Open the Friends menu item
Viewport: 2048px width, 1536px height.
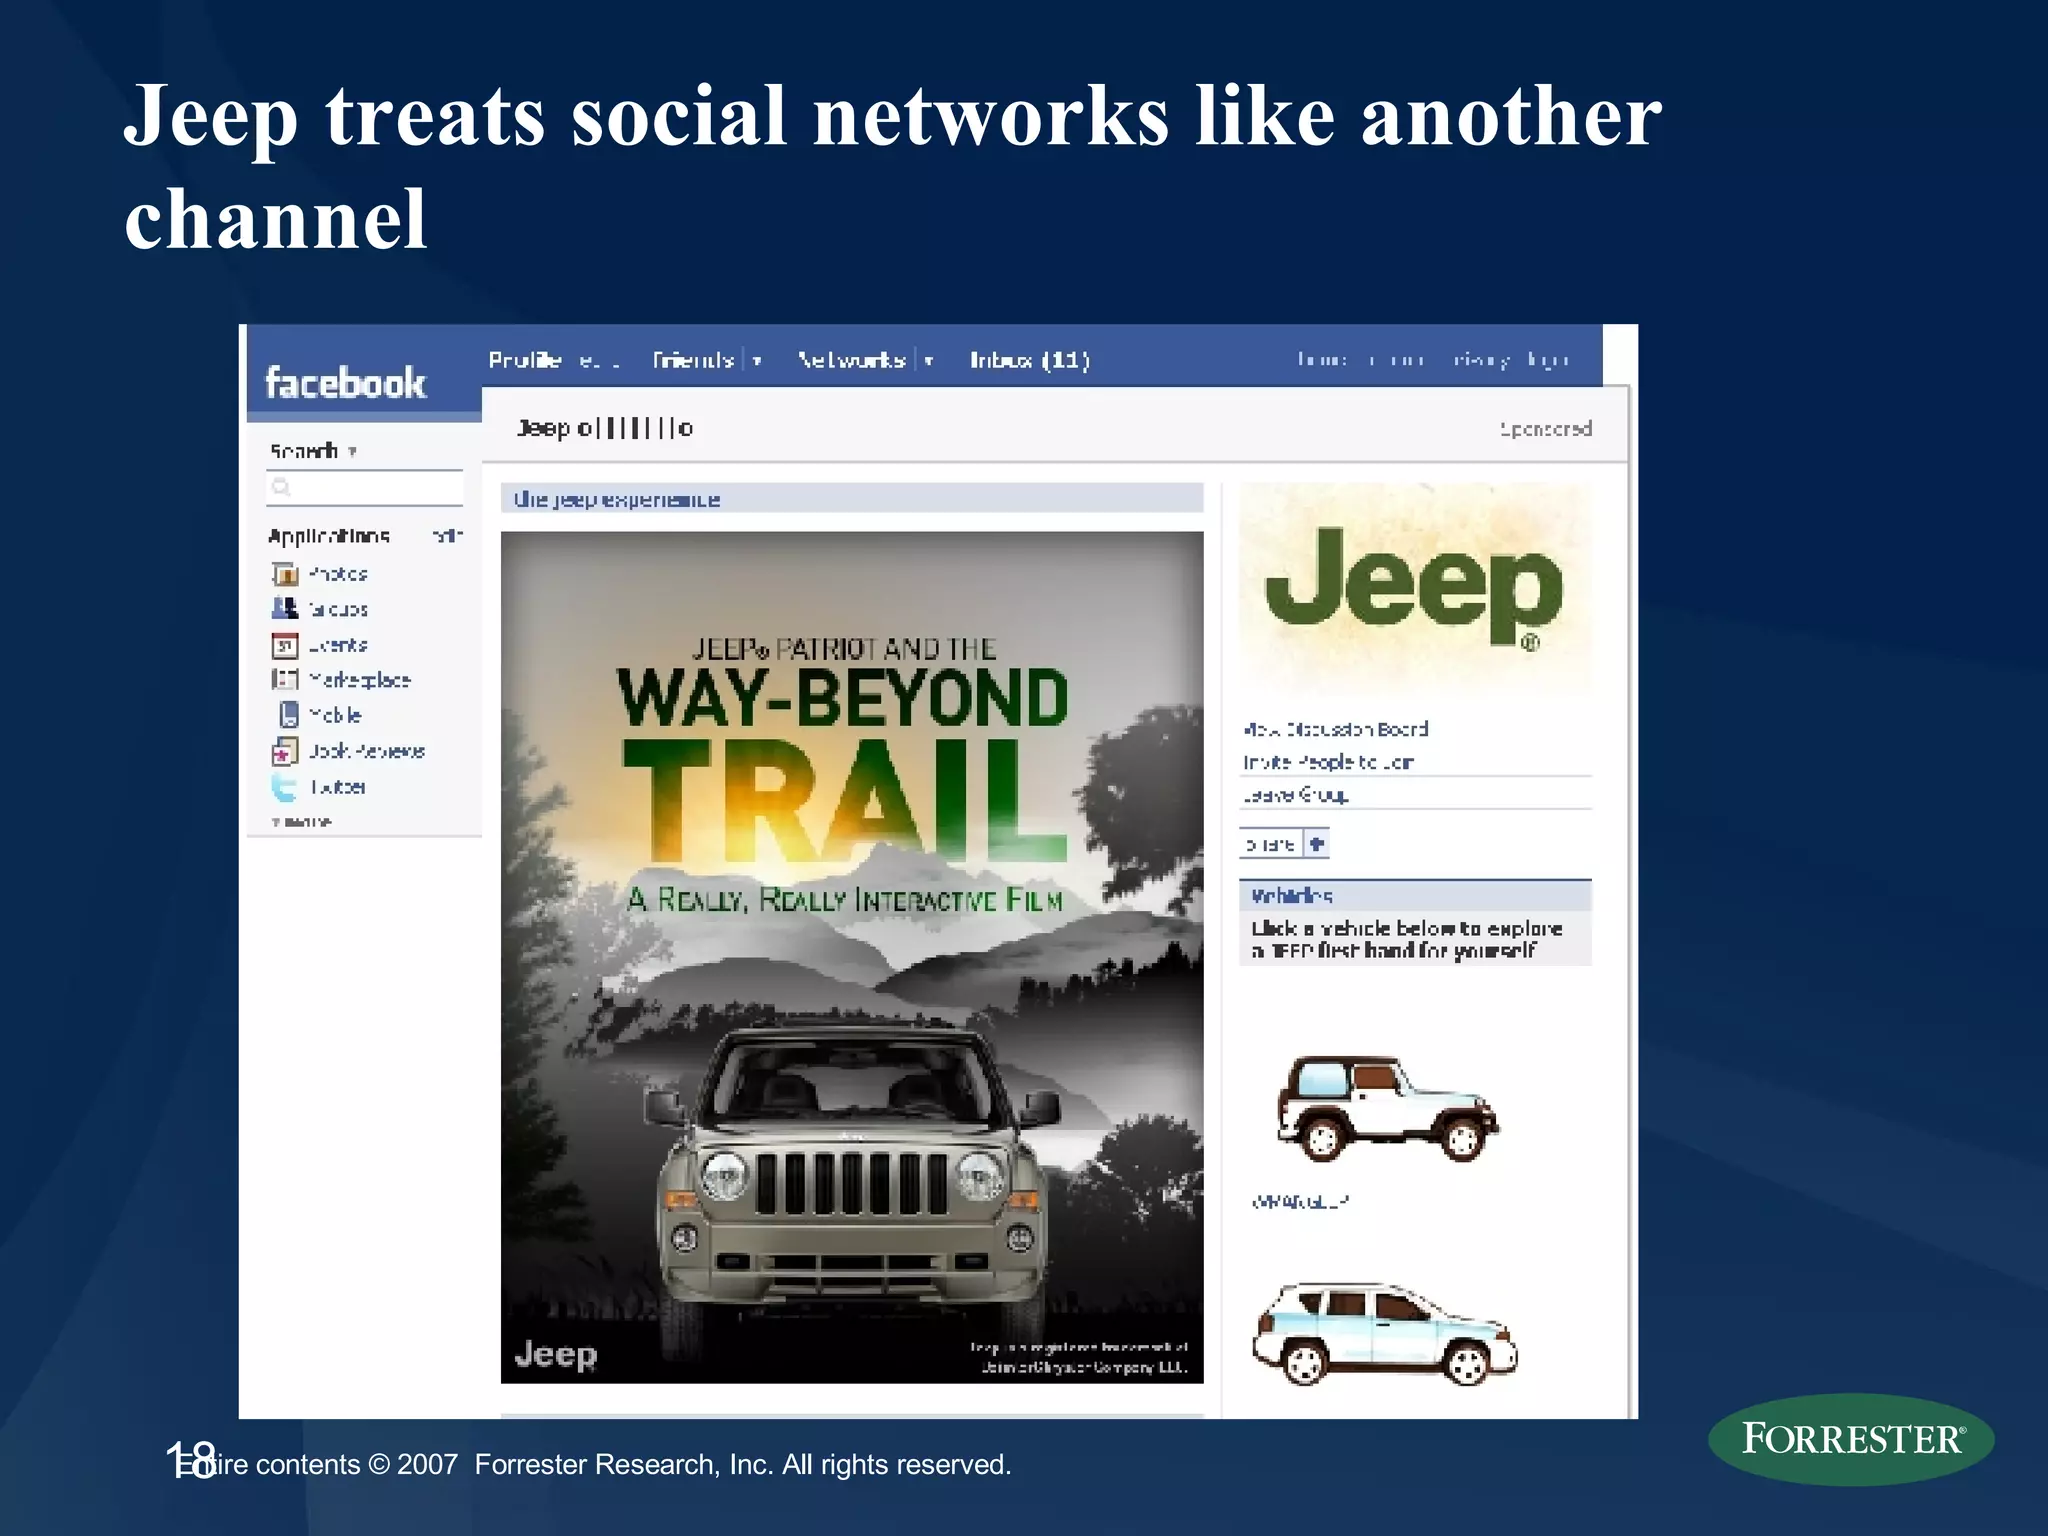(693, 360)
